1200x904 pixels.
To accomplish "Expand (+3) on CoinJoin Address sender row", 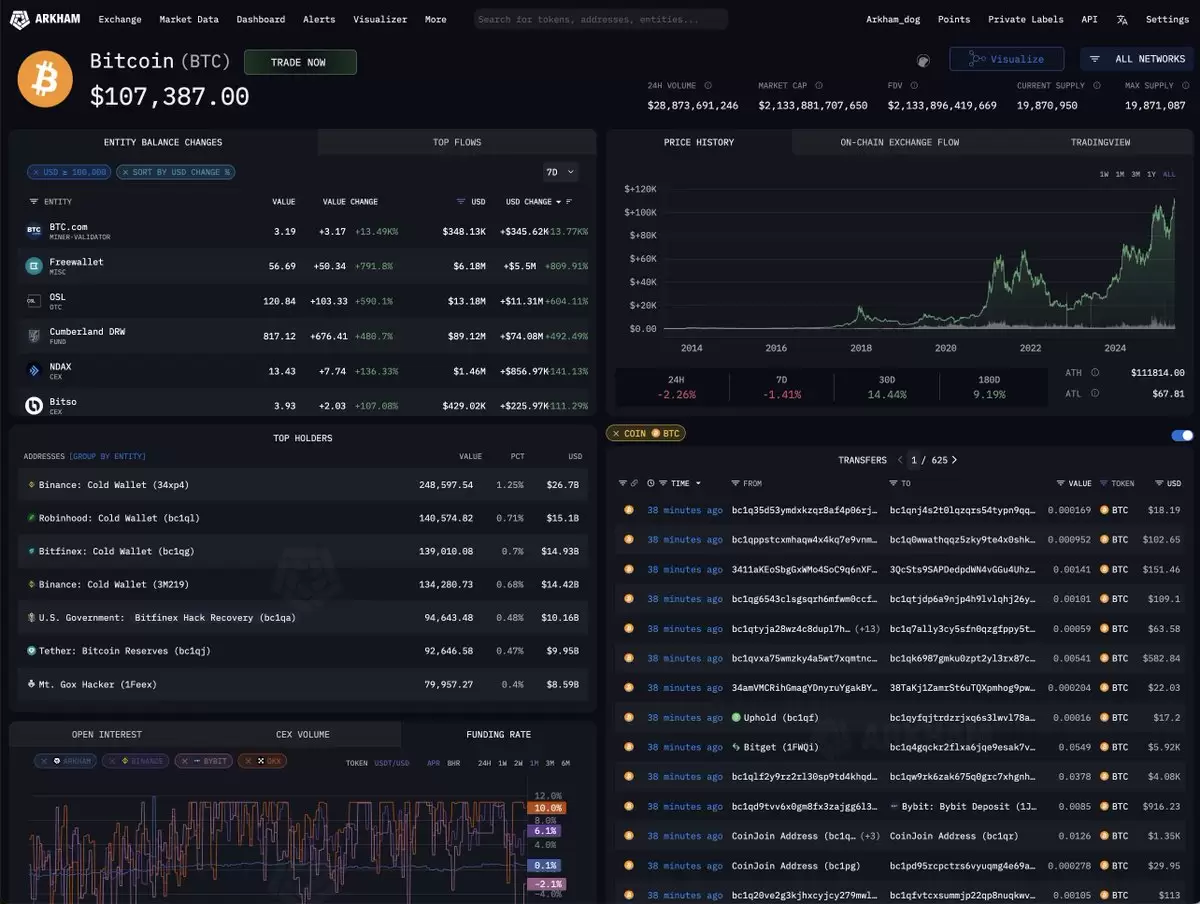I will click(x=868, y=836).
